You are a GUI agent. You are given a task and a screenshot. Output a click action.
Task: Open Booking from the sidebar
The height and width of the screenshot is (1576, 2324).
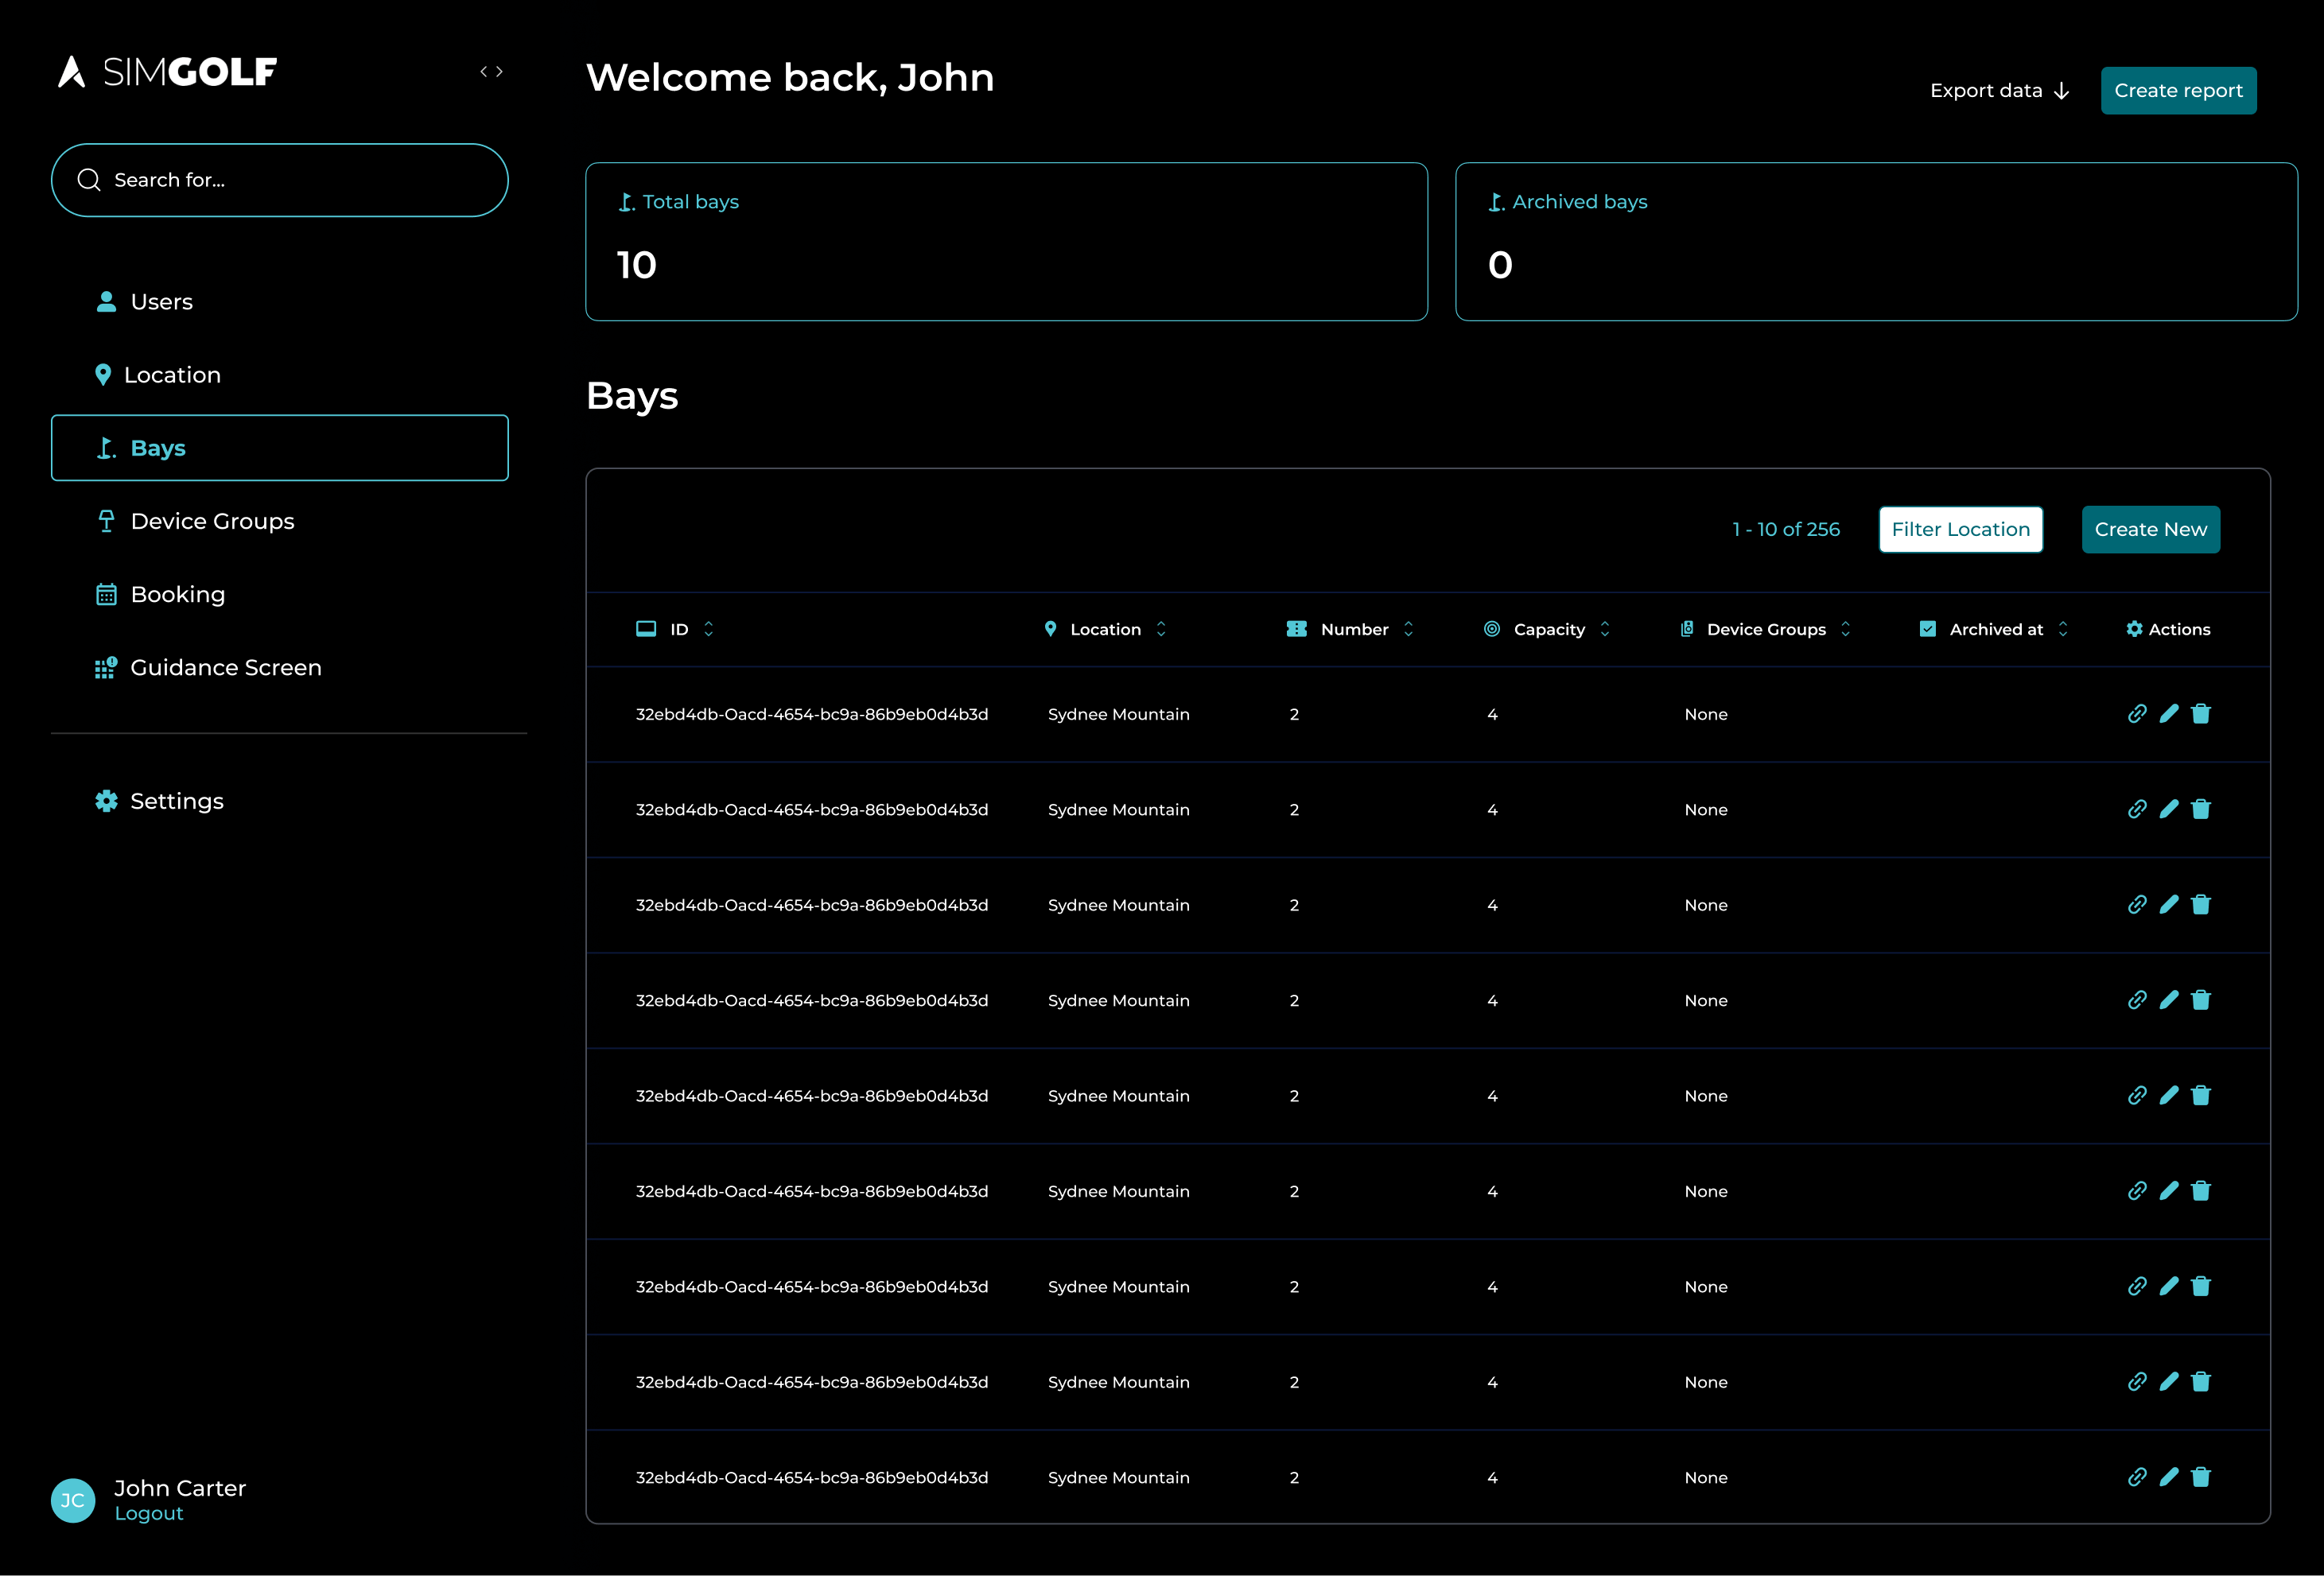click(x=178, y=594)
